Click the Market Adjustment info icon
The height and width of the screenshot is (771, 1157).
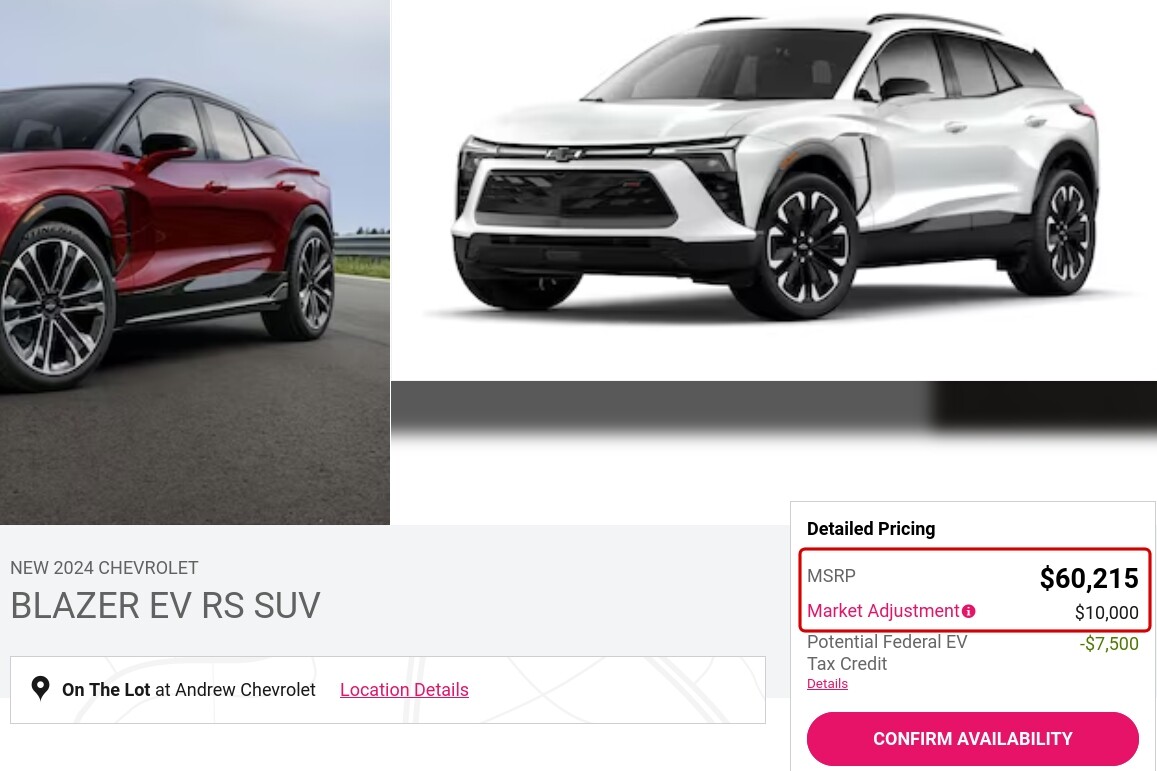pyautogui.click(x=969, y=612)
